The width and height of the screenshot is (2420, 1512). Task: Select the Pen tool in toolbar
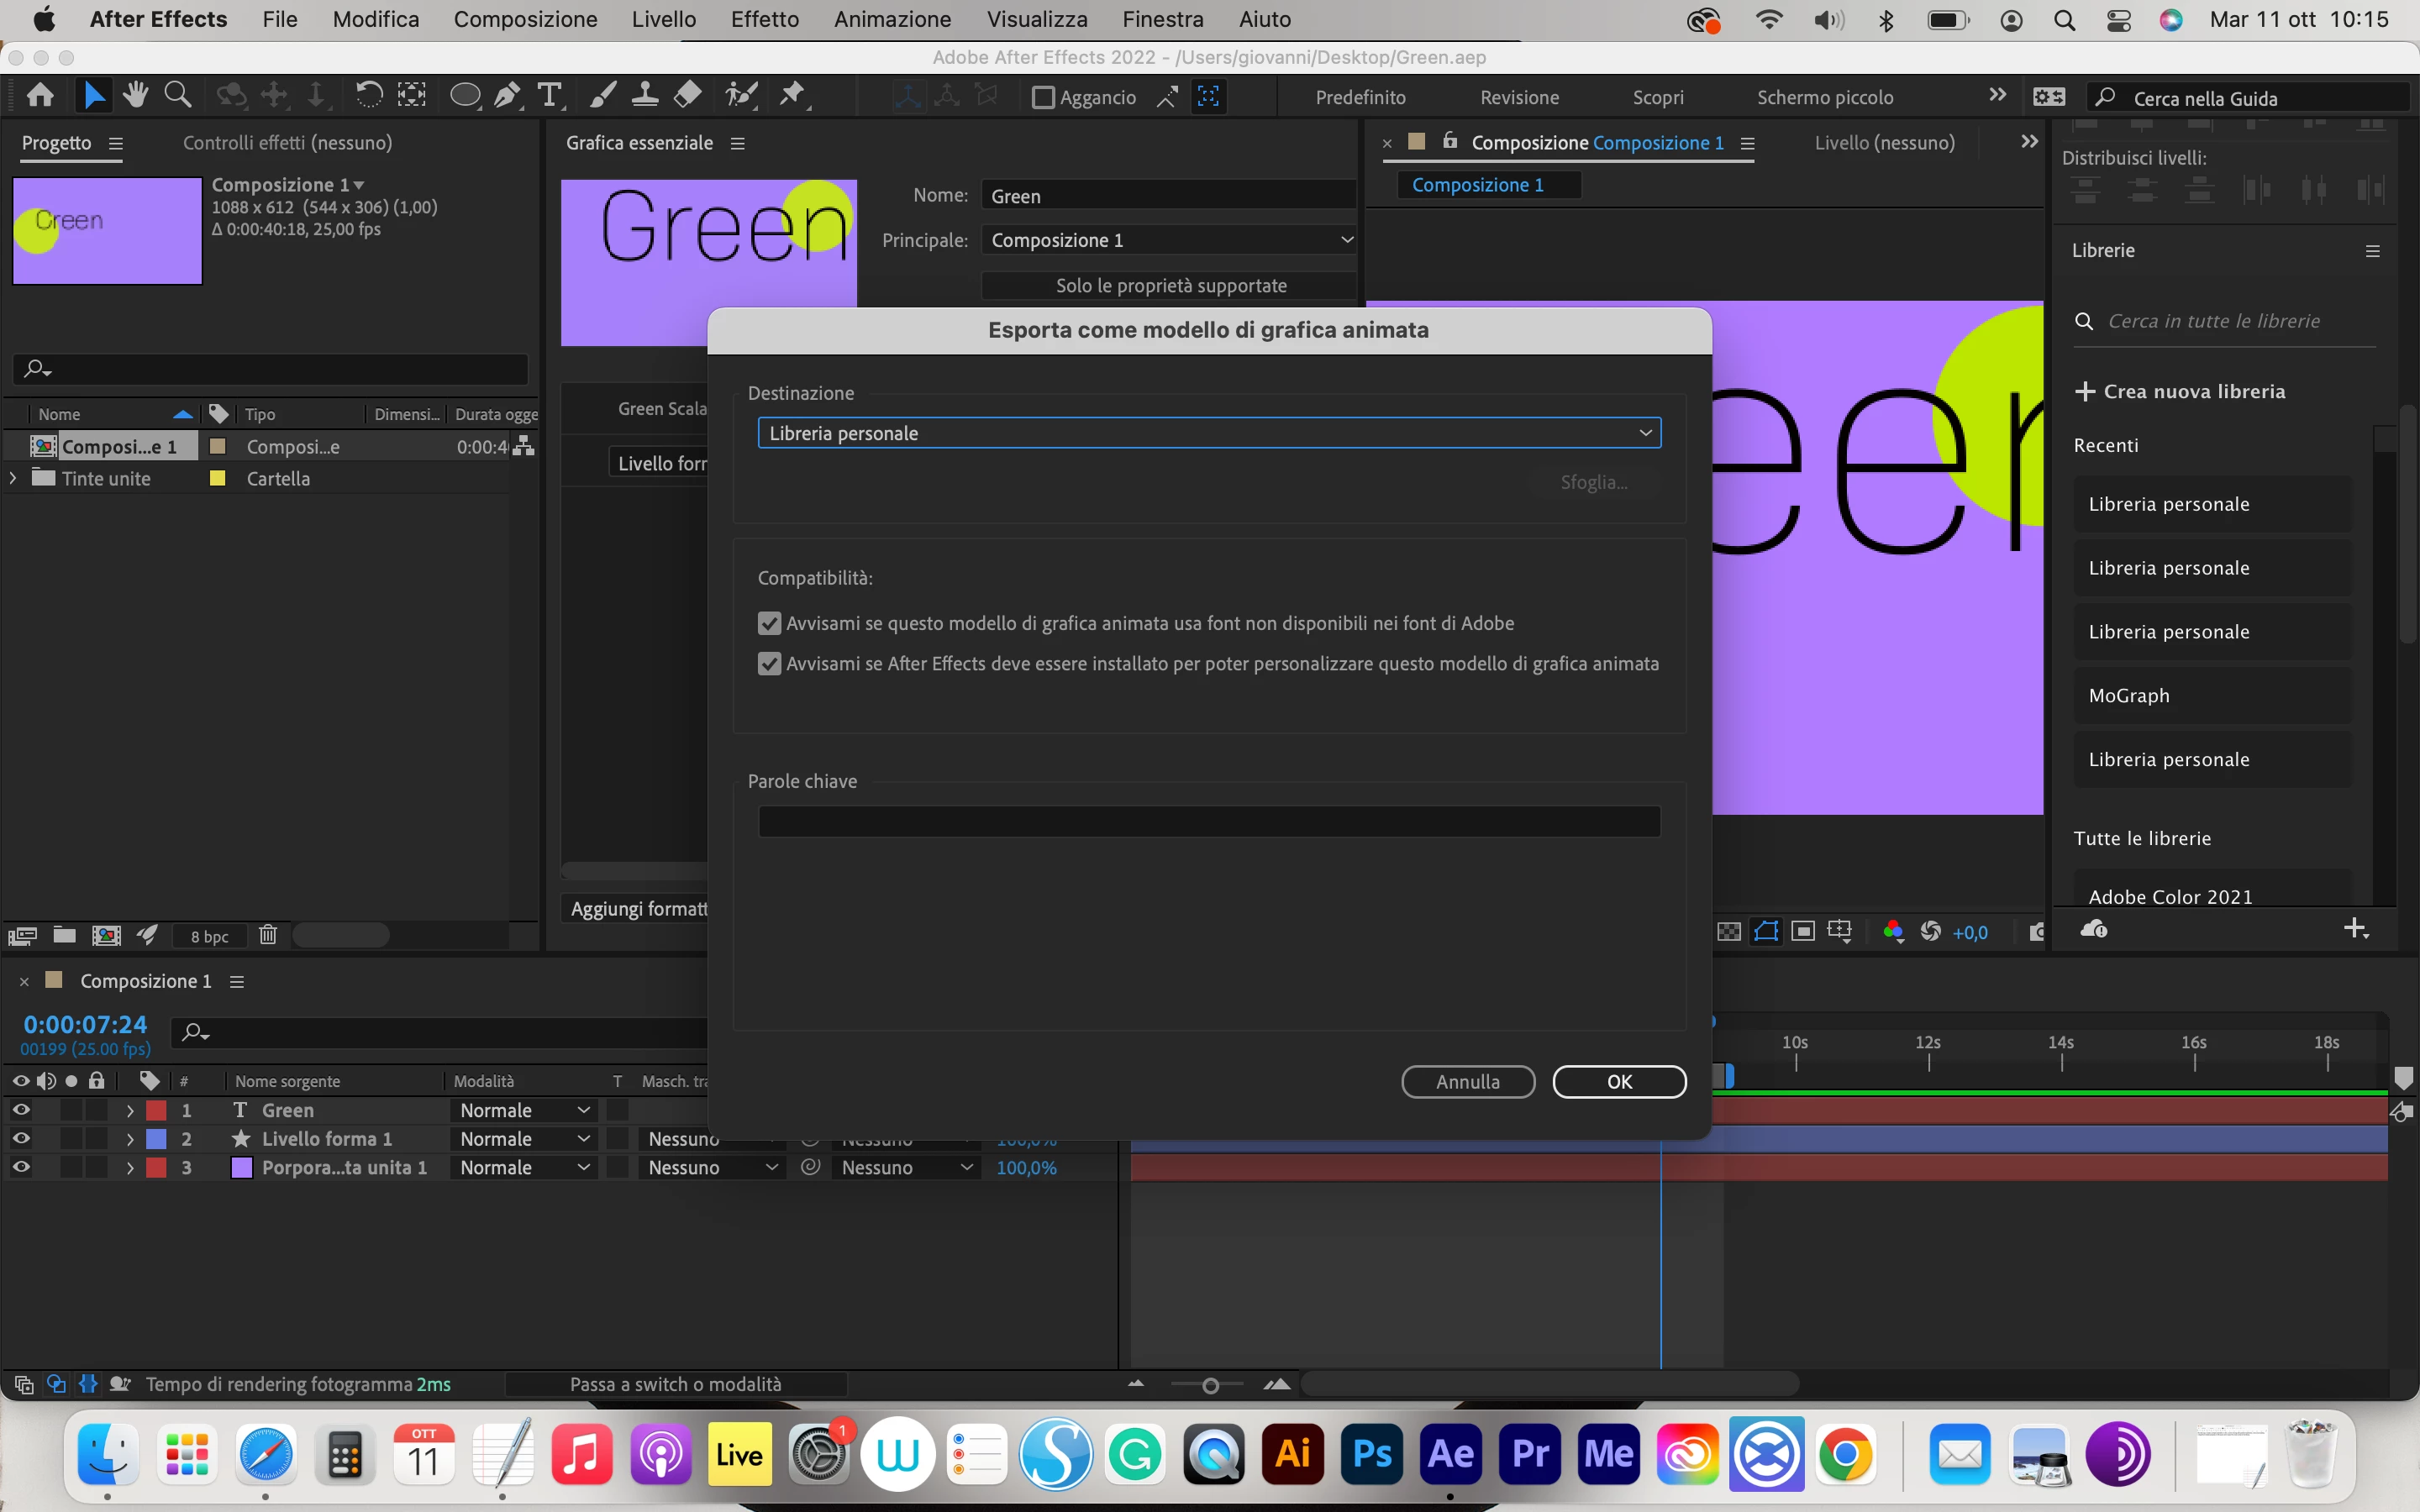507,96
